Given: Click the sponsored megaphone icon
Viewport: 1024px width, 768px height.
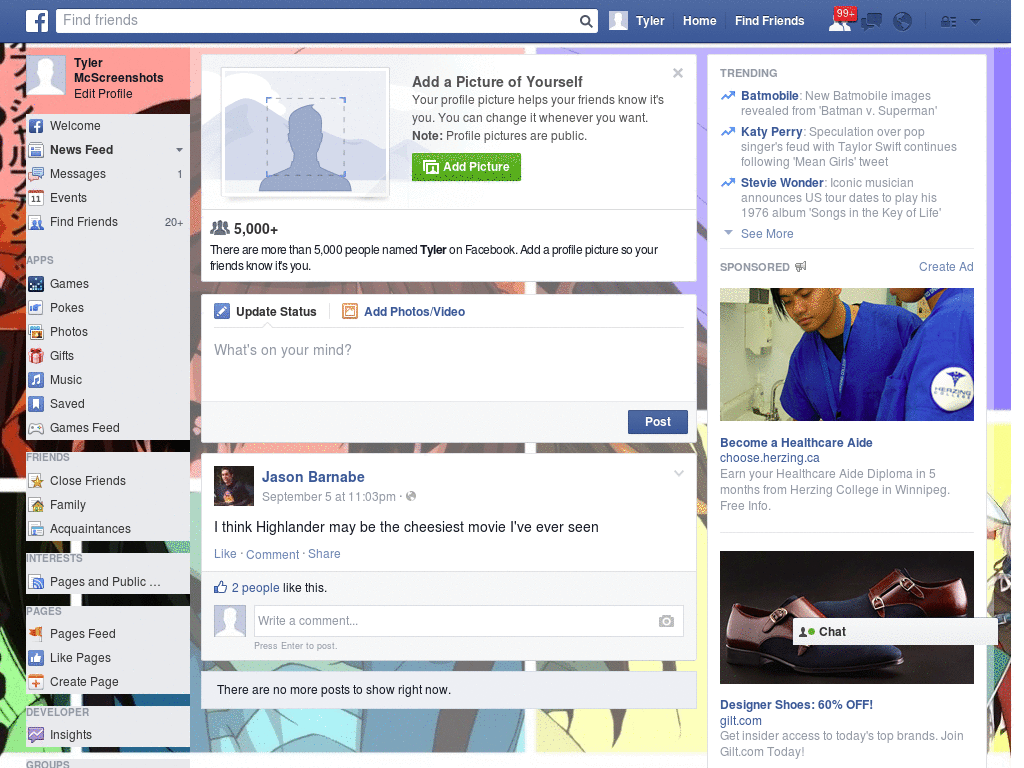Looking at the screenshot, I should click(801, 266).
